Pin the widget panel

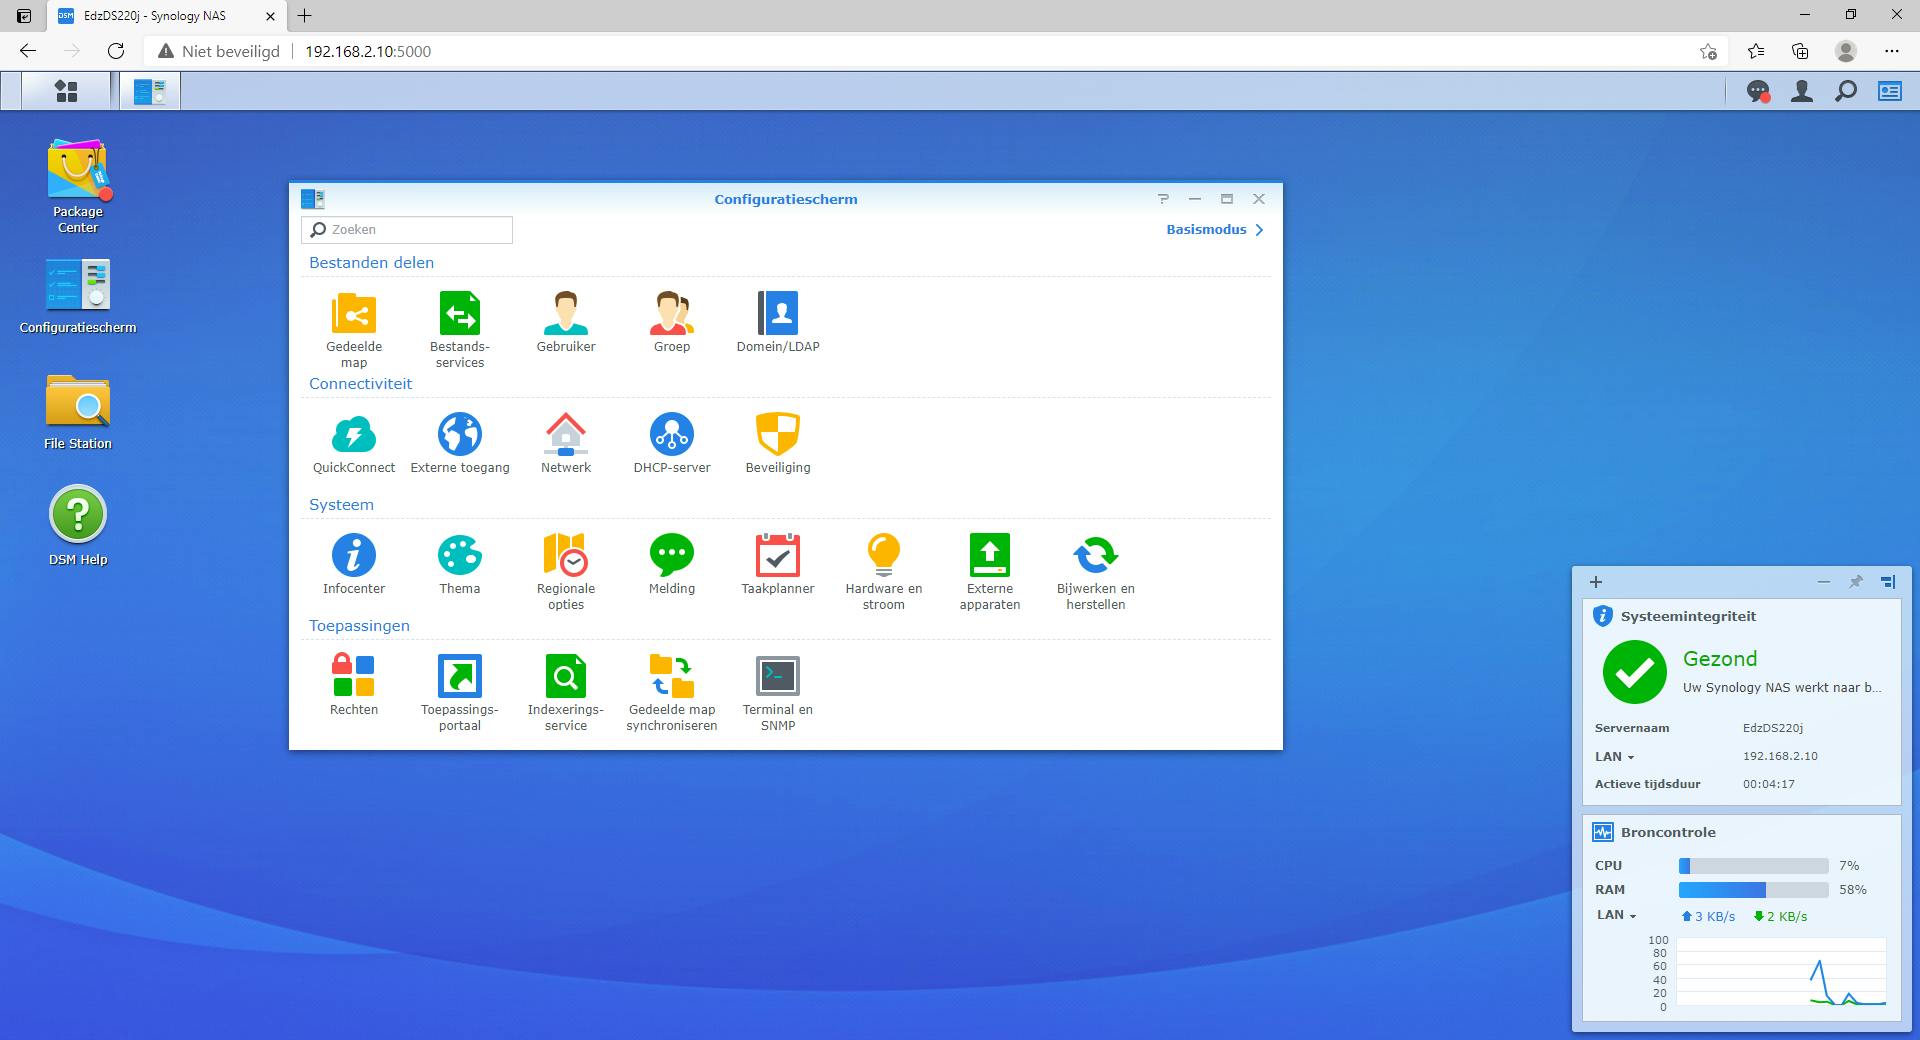coord(1856,582)
